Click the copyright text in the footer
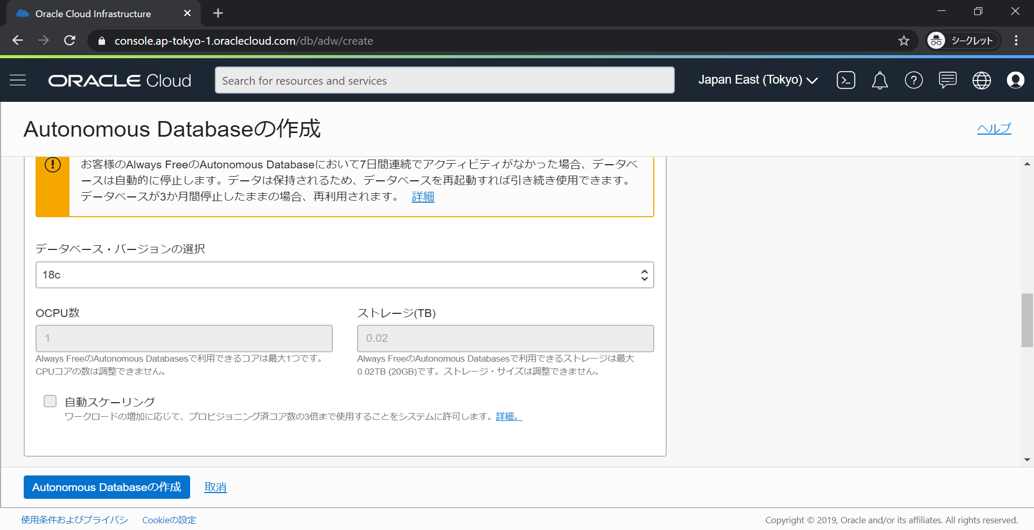 (892, 520)
